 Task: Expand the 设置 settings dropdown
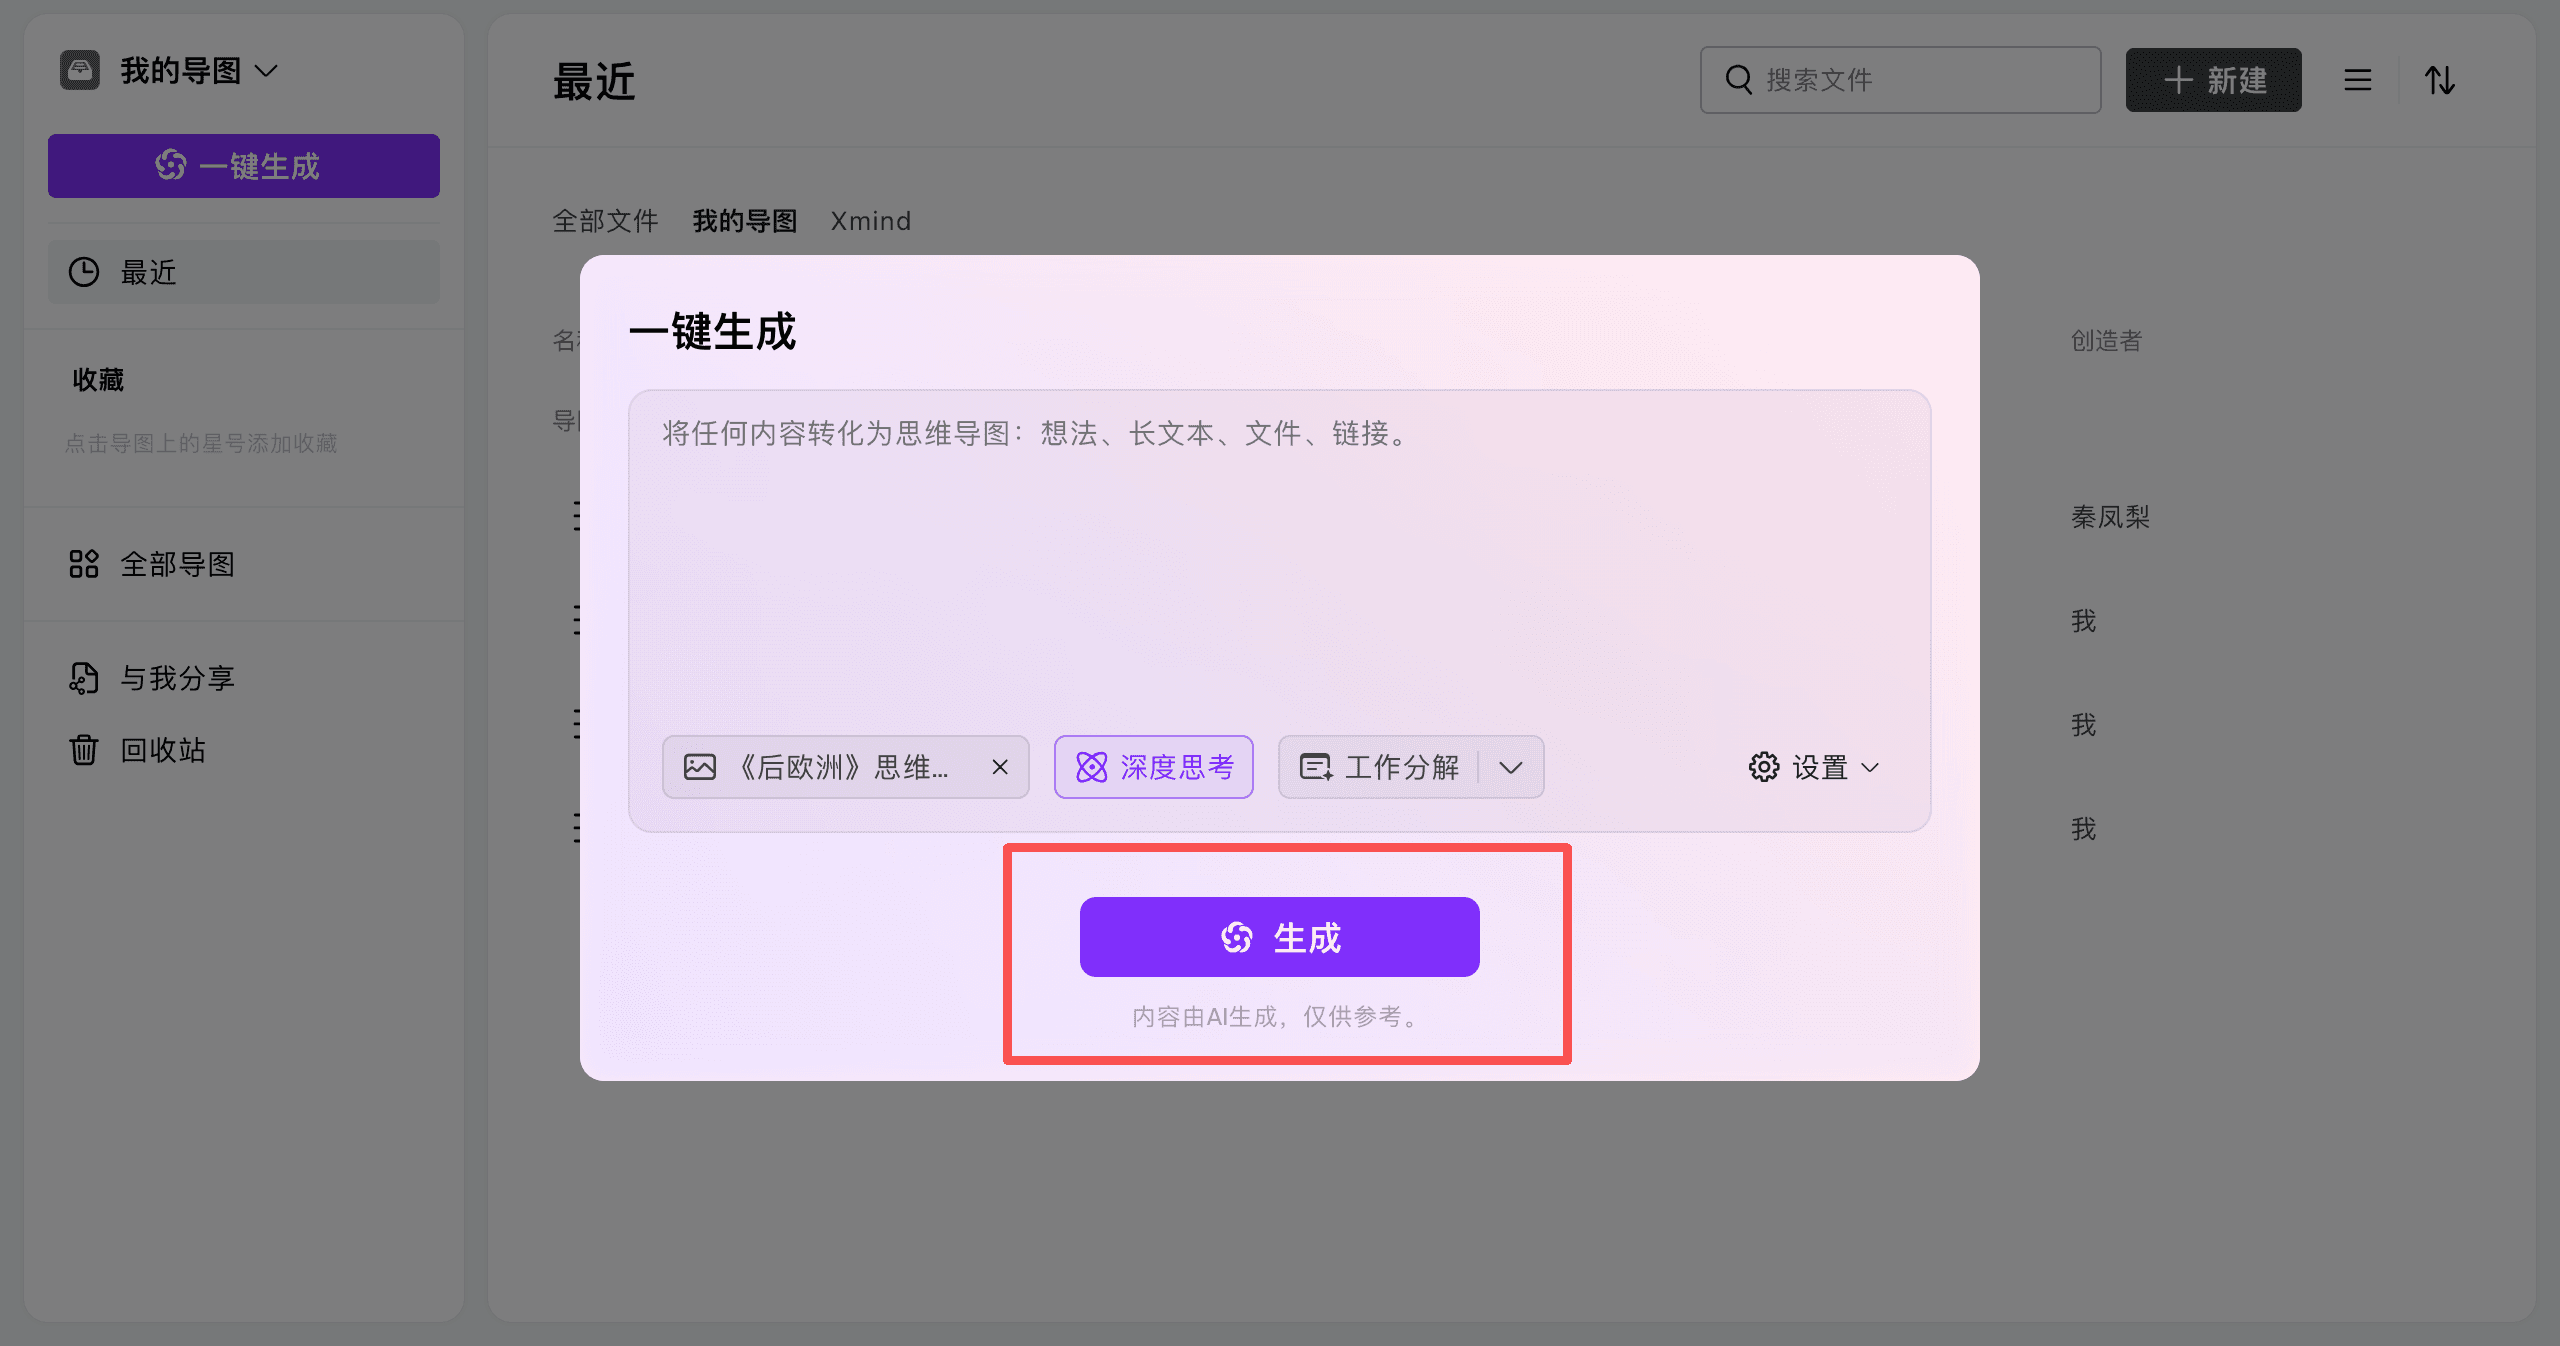[1869, 768]
